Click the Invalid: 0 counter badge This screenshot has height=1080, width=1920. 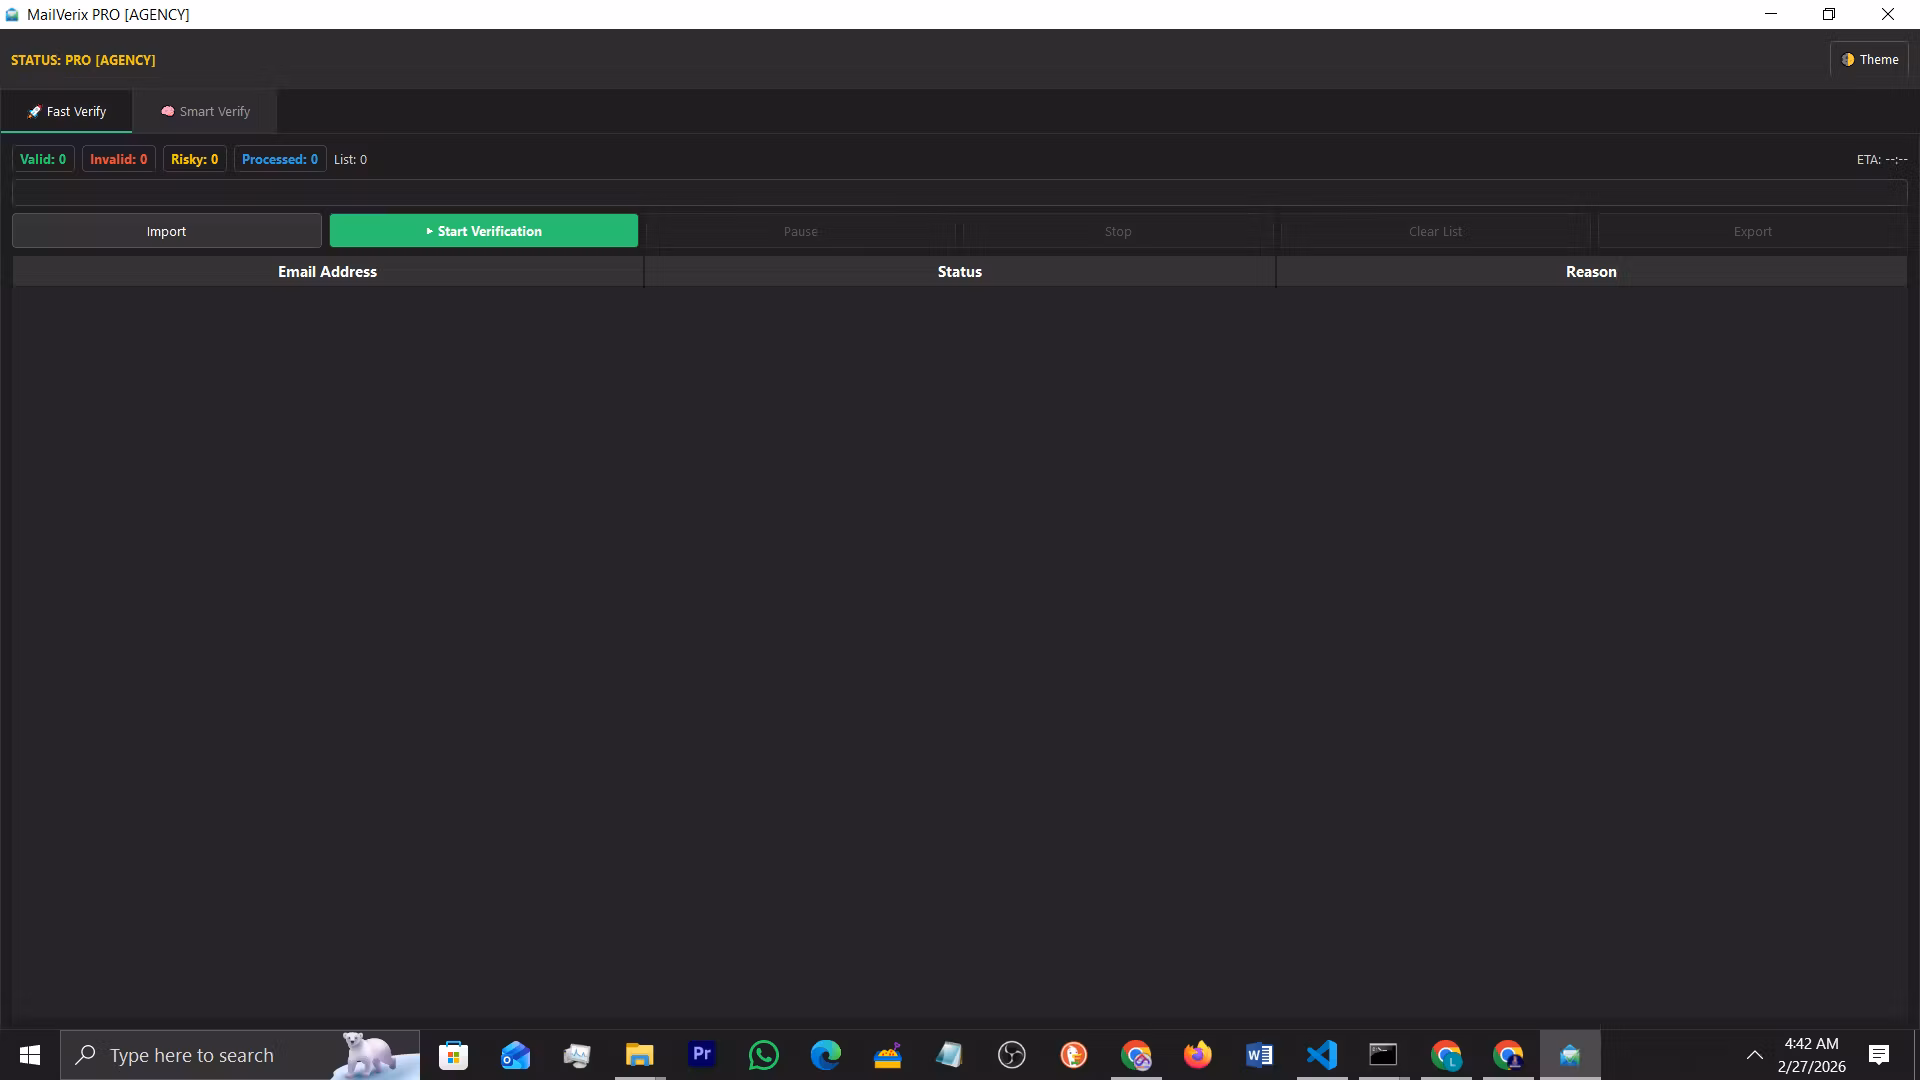click(118, 159)
